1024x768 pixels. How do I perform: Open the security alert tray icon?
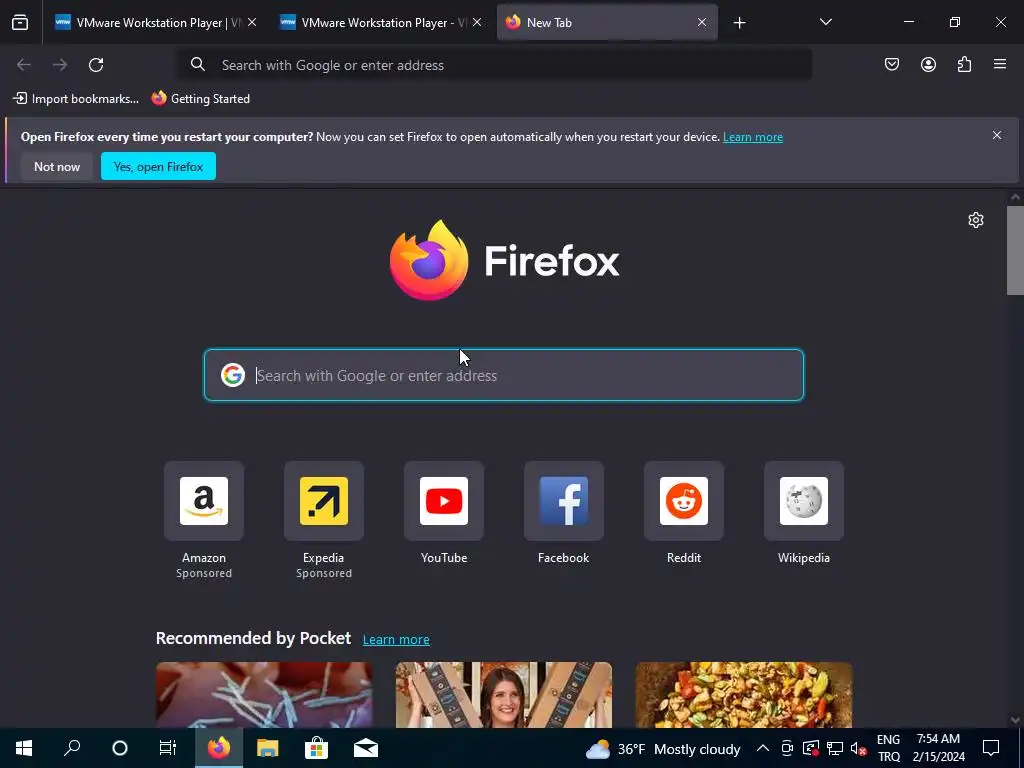click(x=811, y=748)
